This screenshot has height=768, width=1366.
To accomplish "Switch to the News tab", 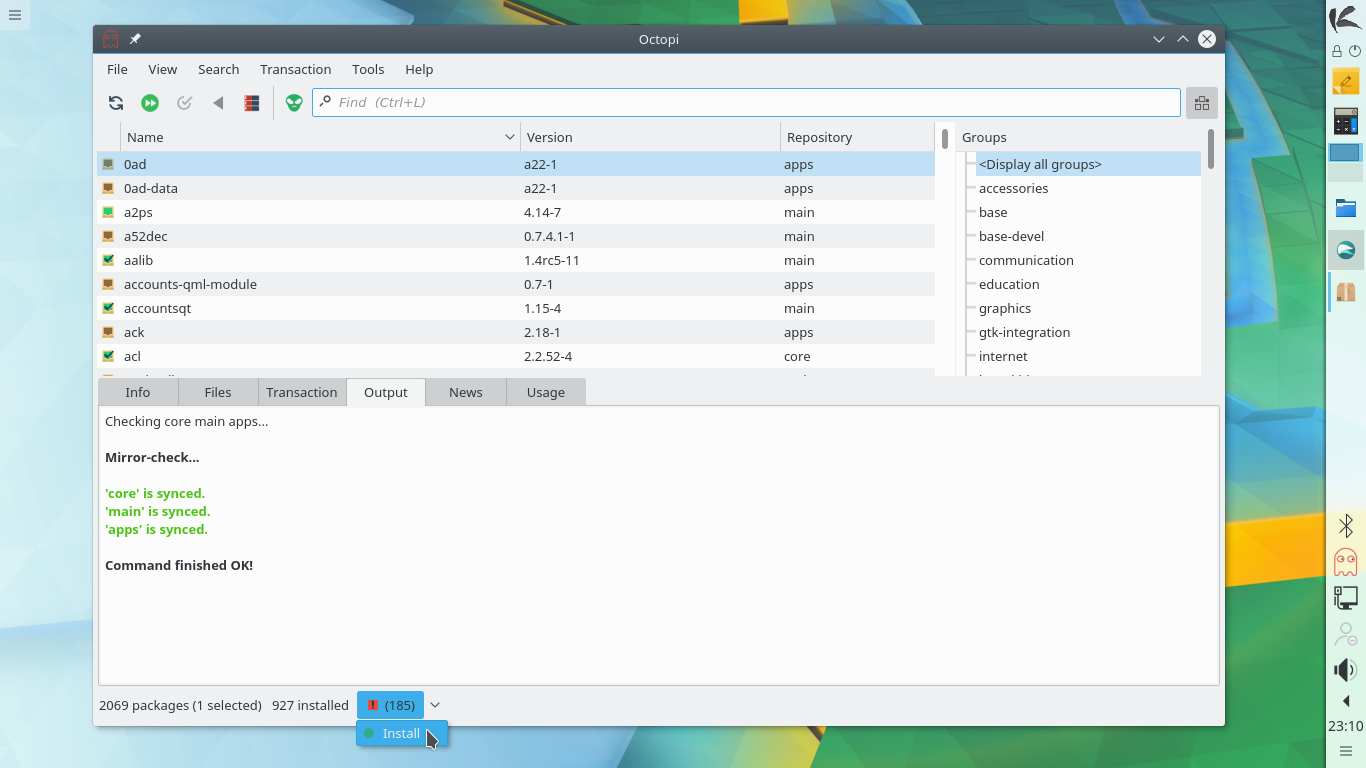I will pos(466,392).
